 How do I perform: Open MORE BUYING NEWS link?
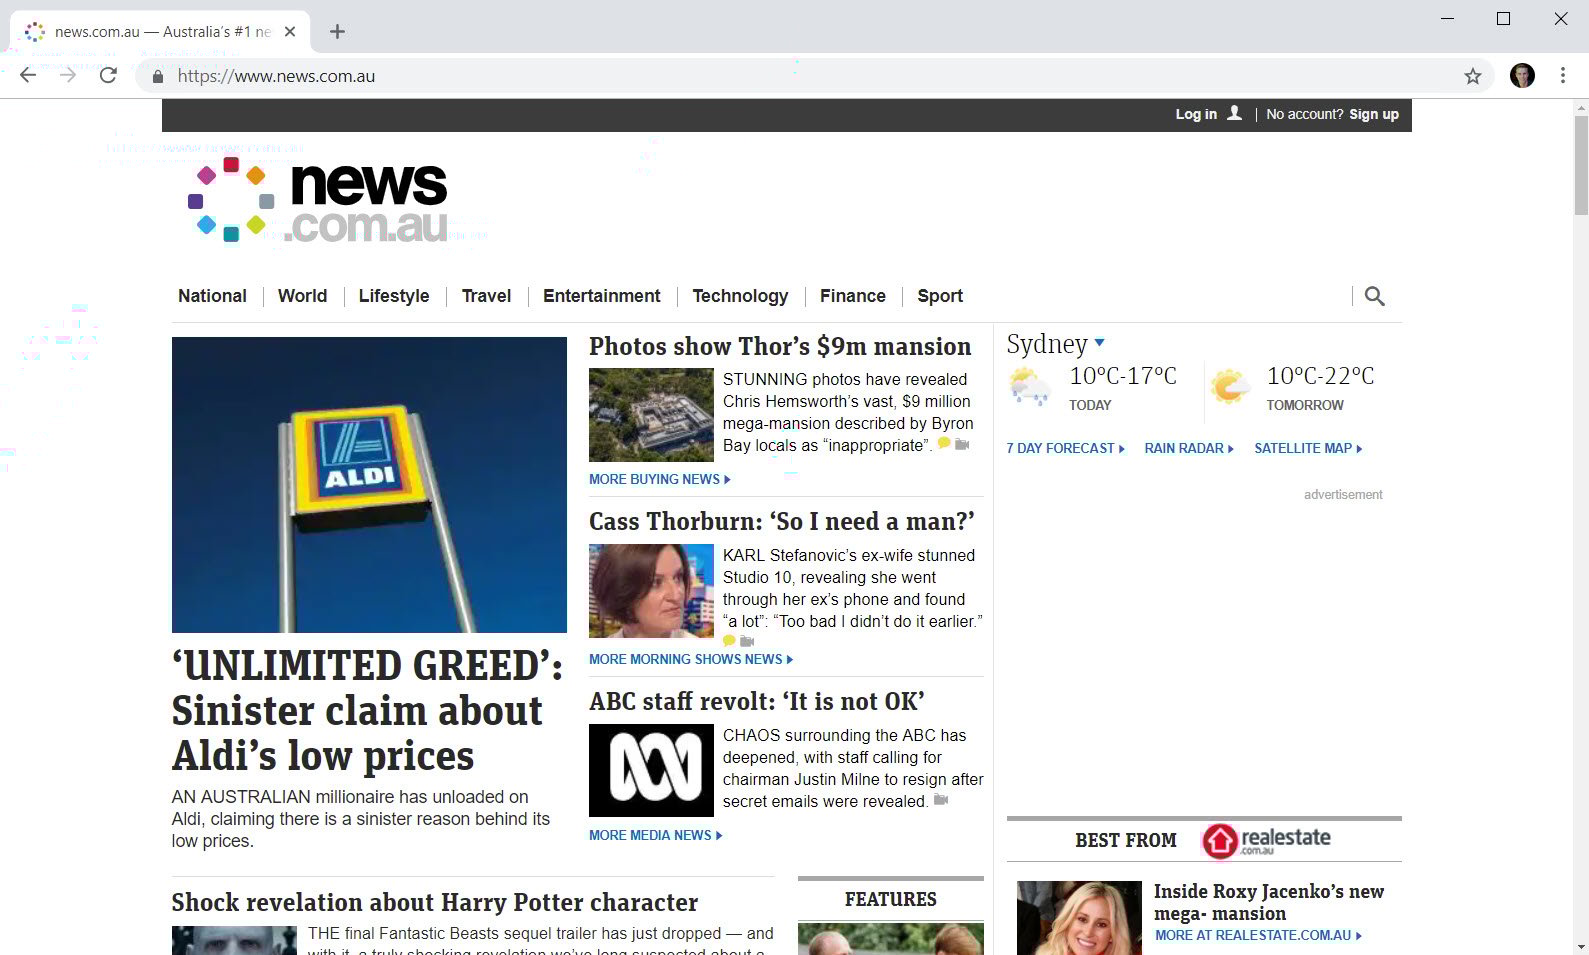660,479
